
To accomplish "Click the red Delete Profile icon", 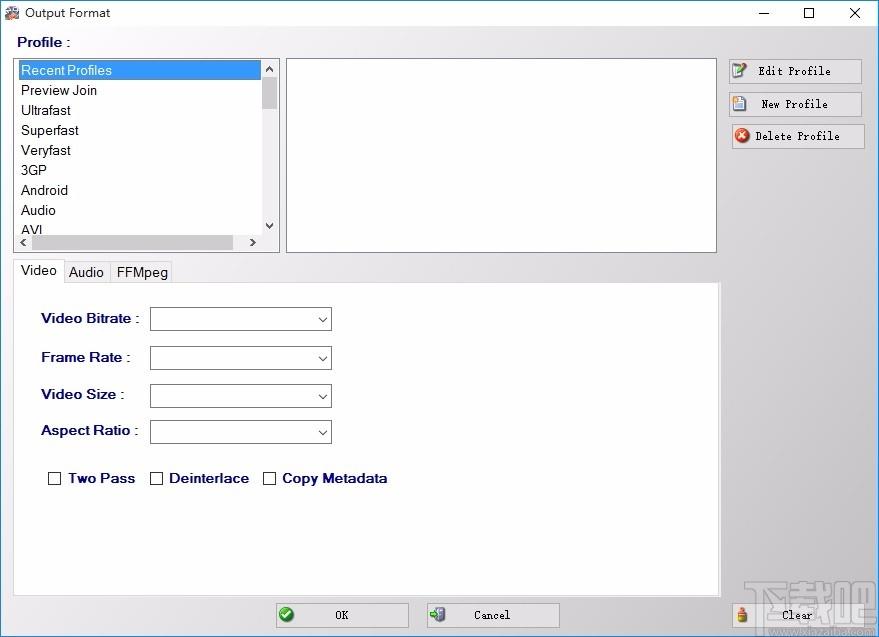I will pos(742,136).
